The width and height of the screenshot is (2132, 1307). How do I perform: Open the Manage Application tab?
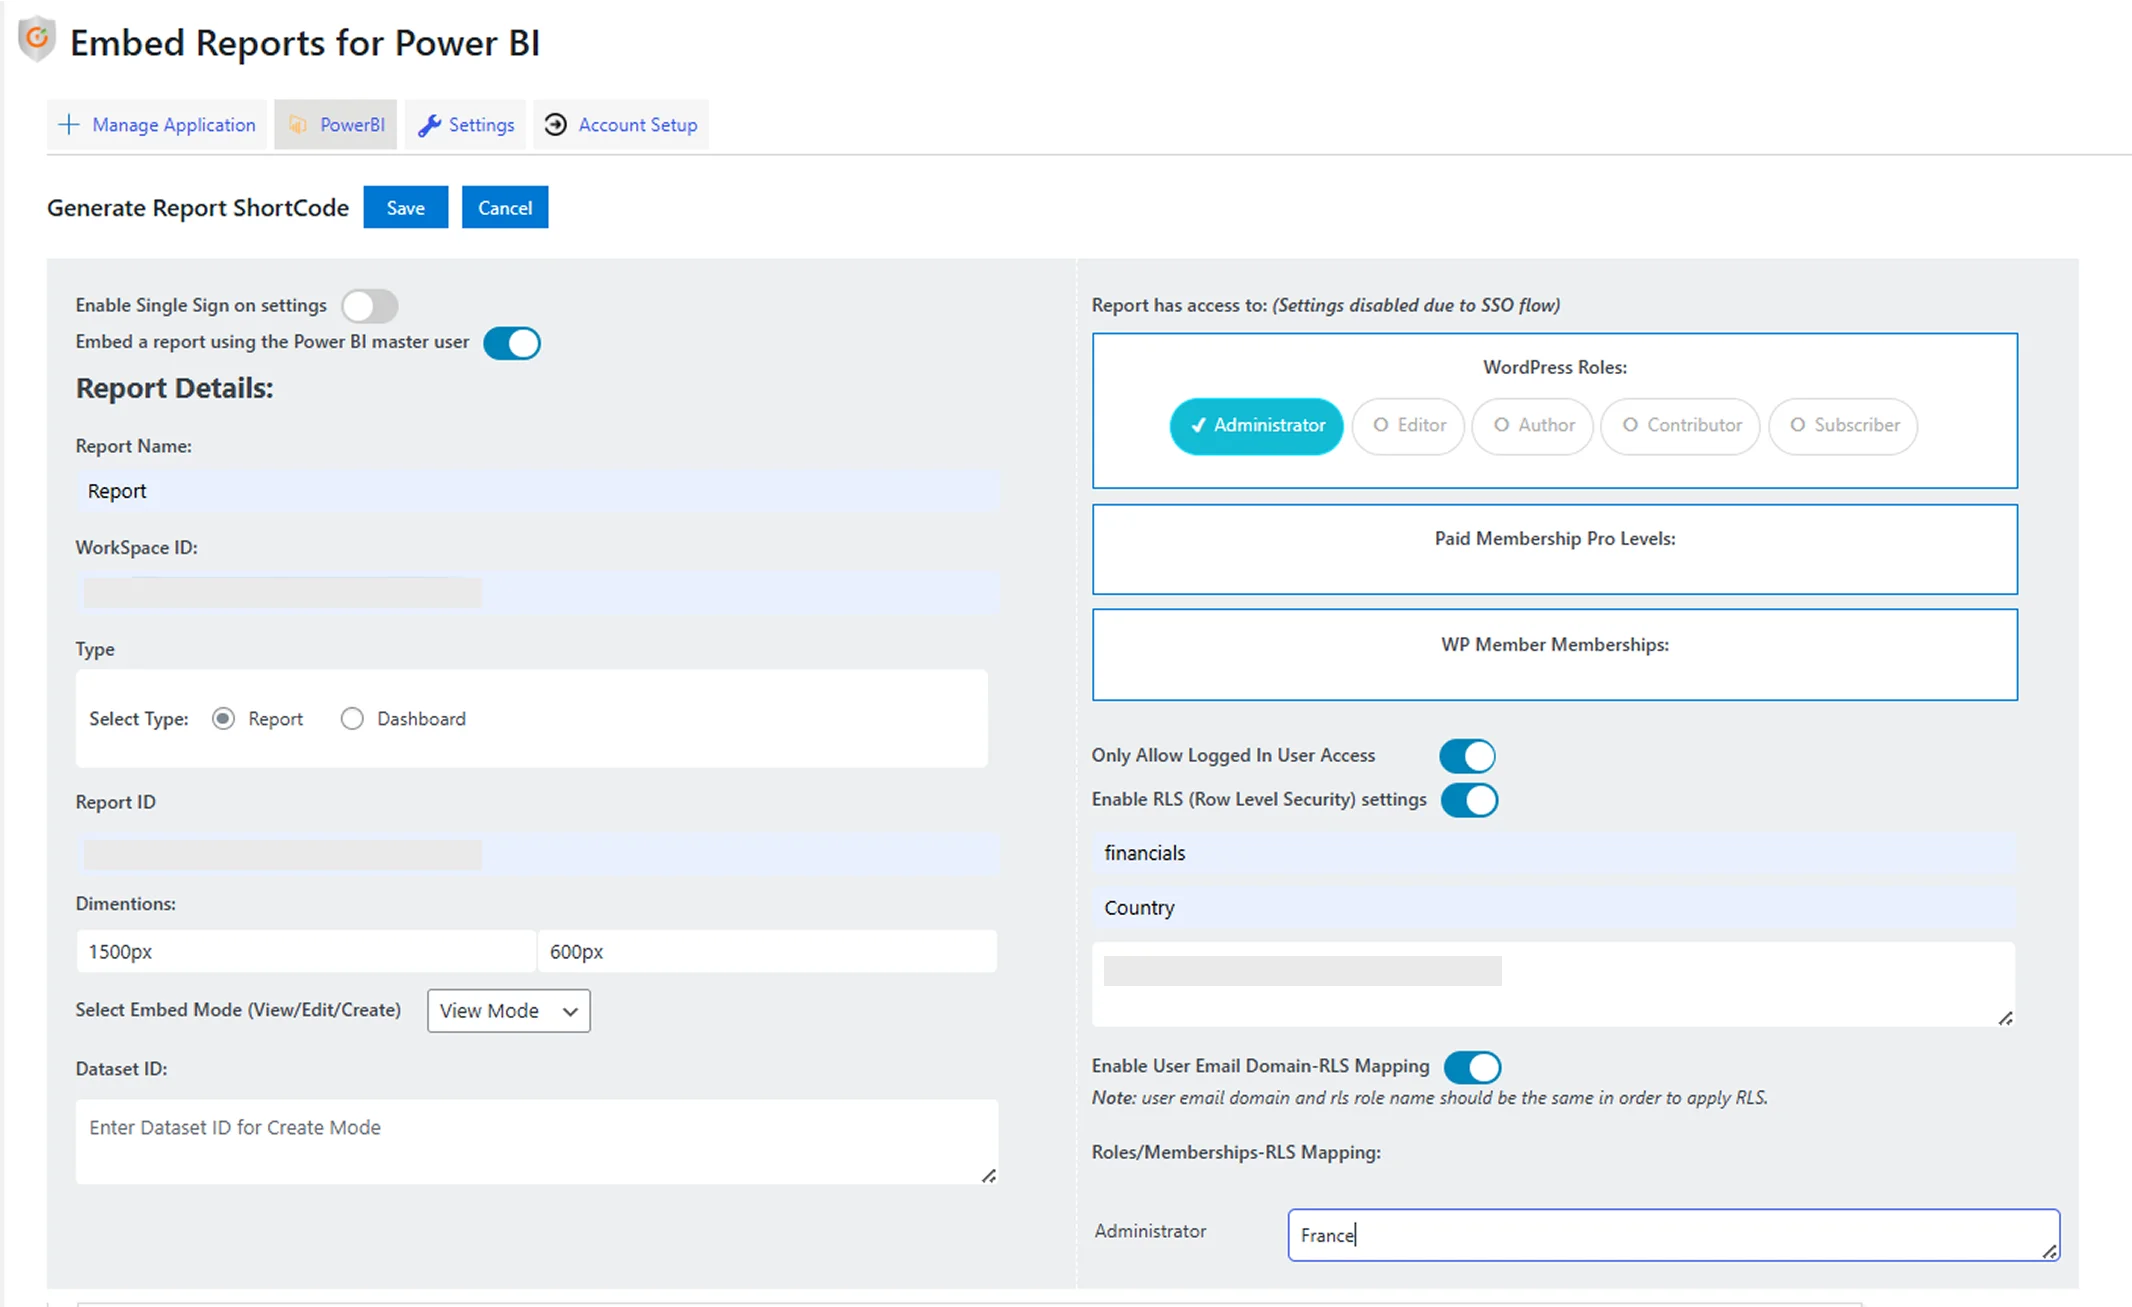coord(157,125)
